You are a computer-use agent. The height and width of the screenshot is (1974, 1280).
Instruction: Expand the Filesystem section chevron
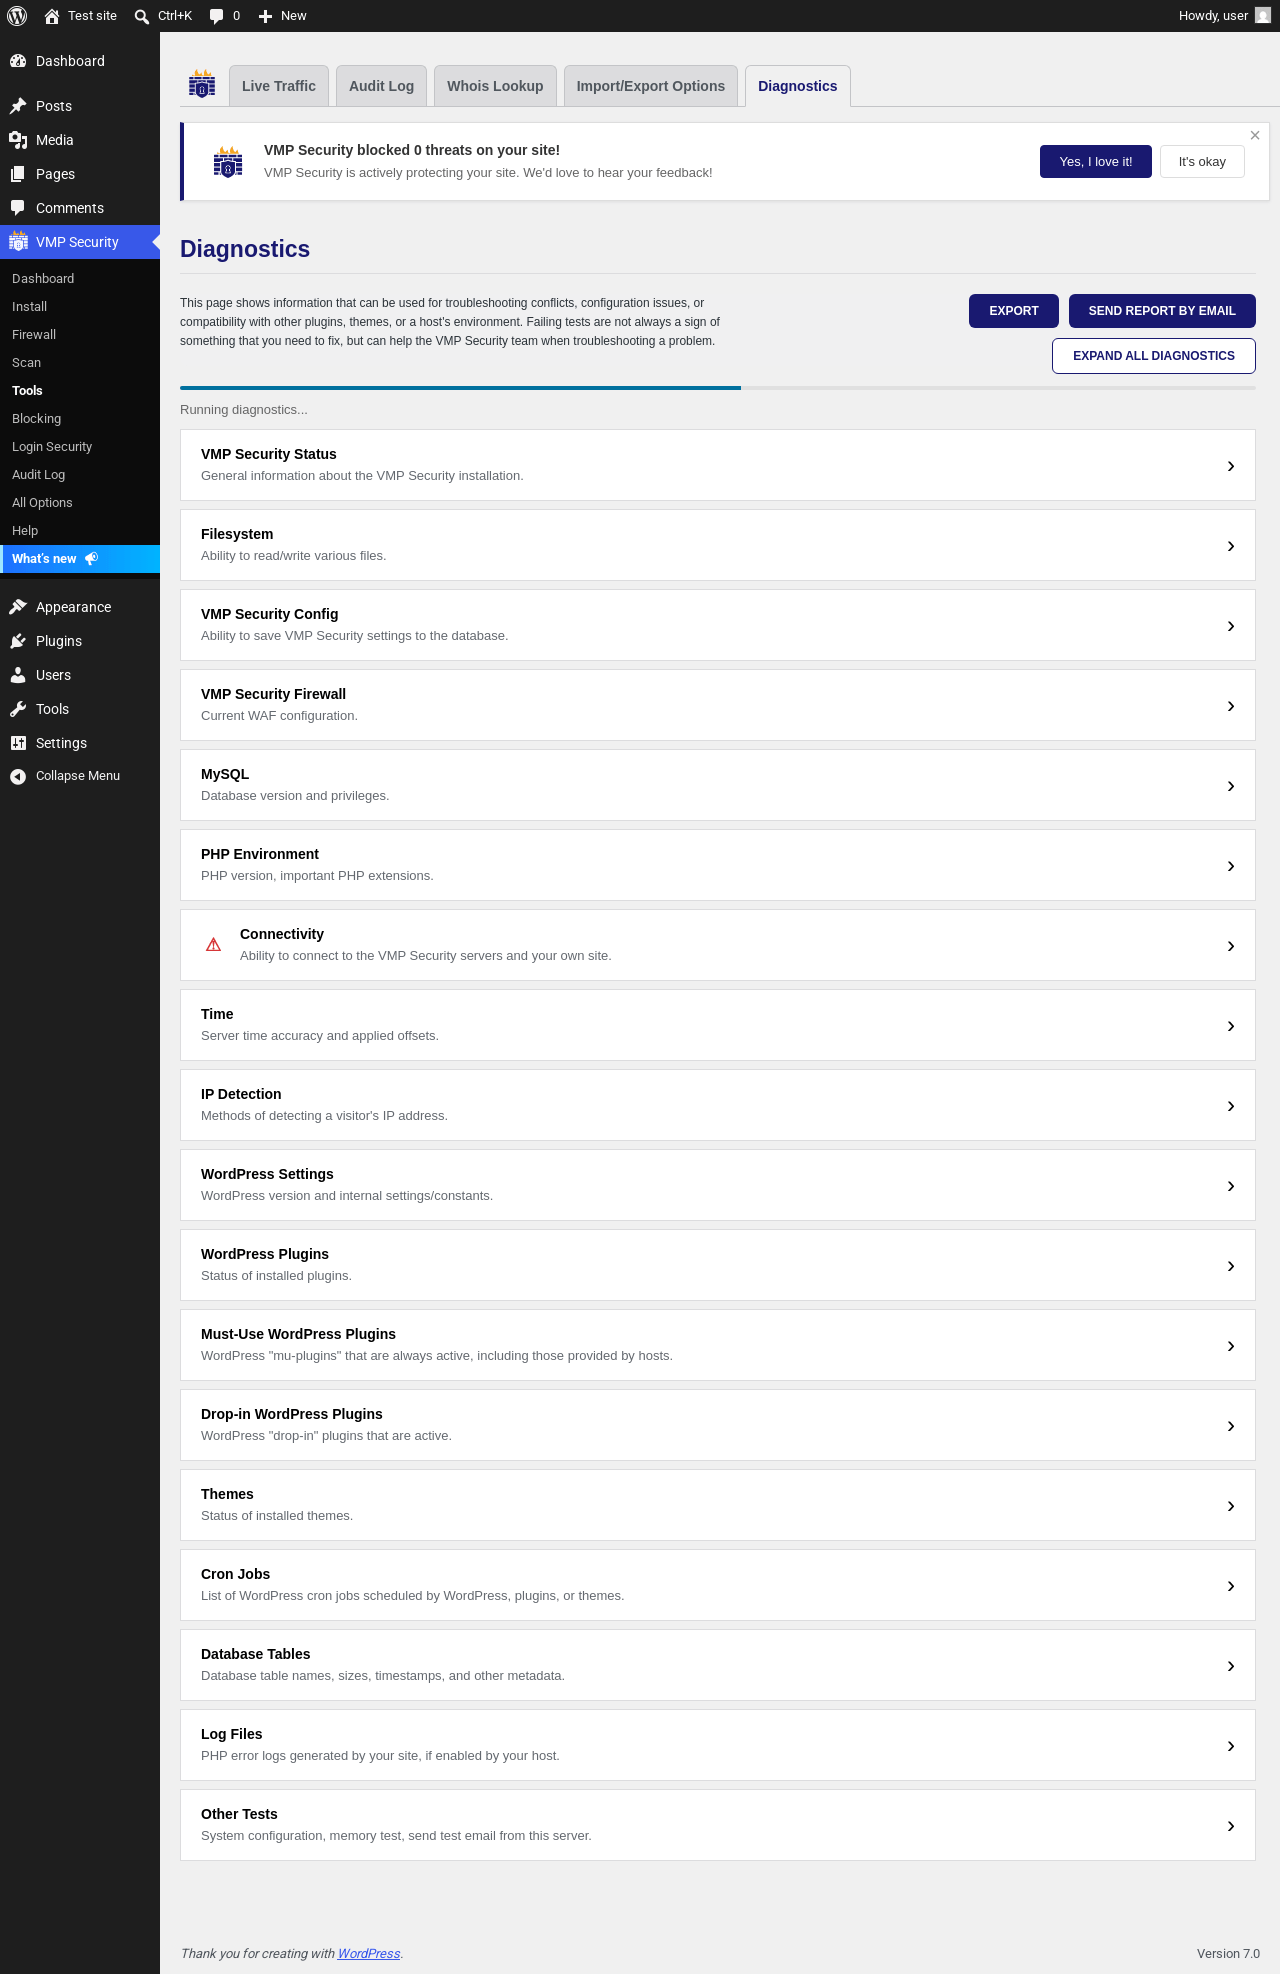point(1231,546)
